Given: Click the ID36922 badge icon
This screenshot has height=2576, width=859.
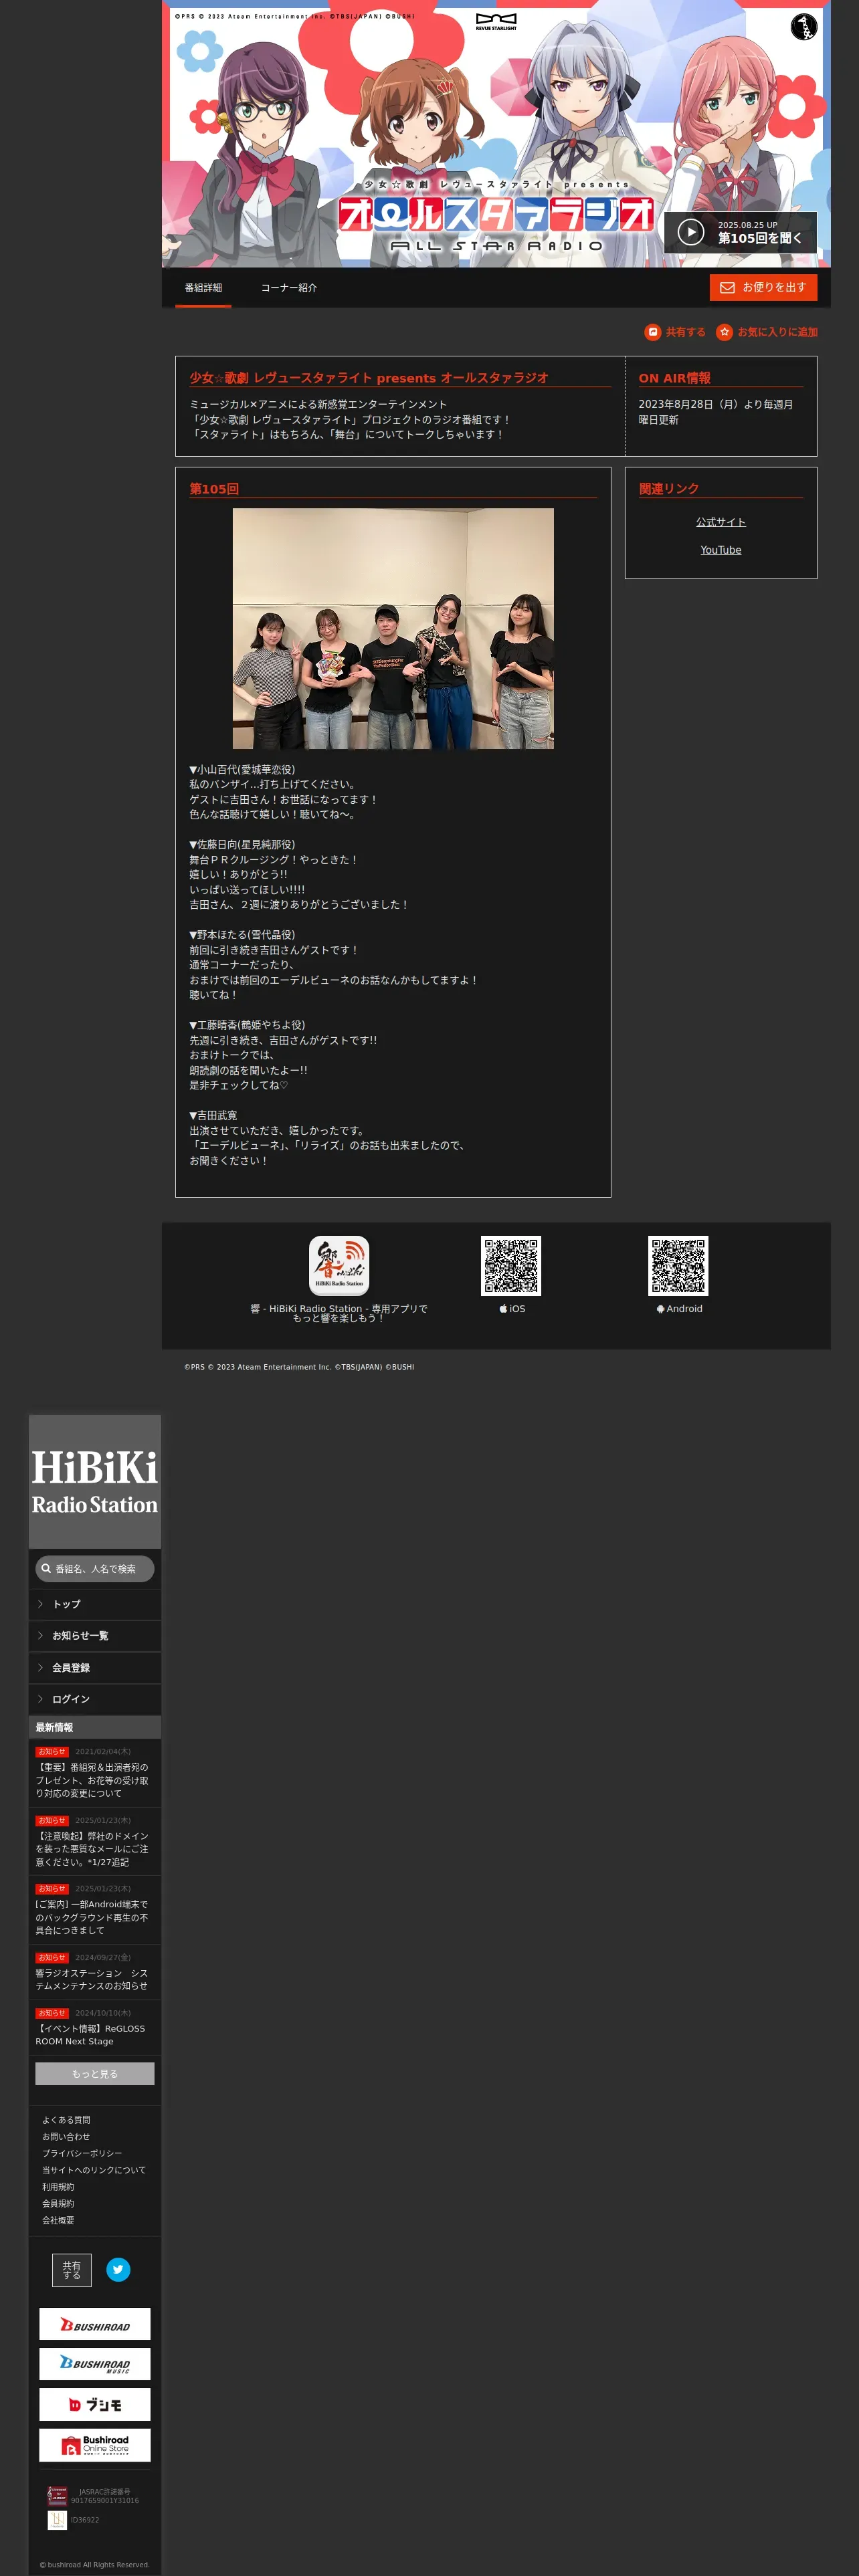Looking at the screenshot, I should point(57,2520).
